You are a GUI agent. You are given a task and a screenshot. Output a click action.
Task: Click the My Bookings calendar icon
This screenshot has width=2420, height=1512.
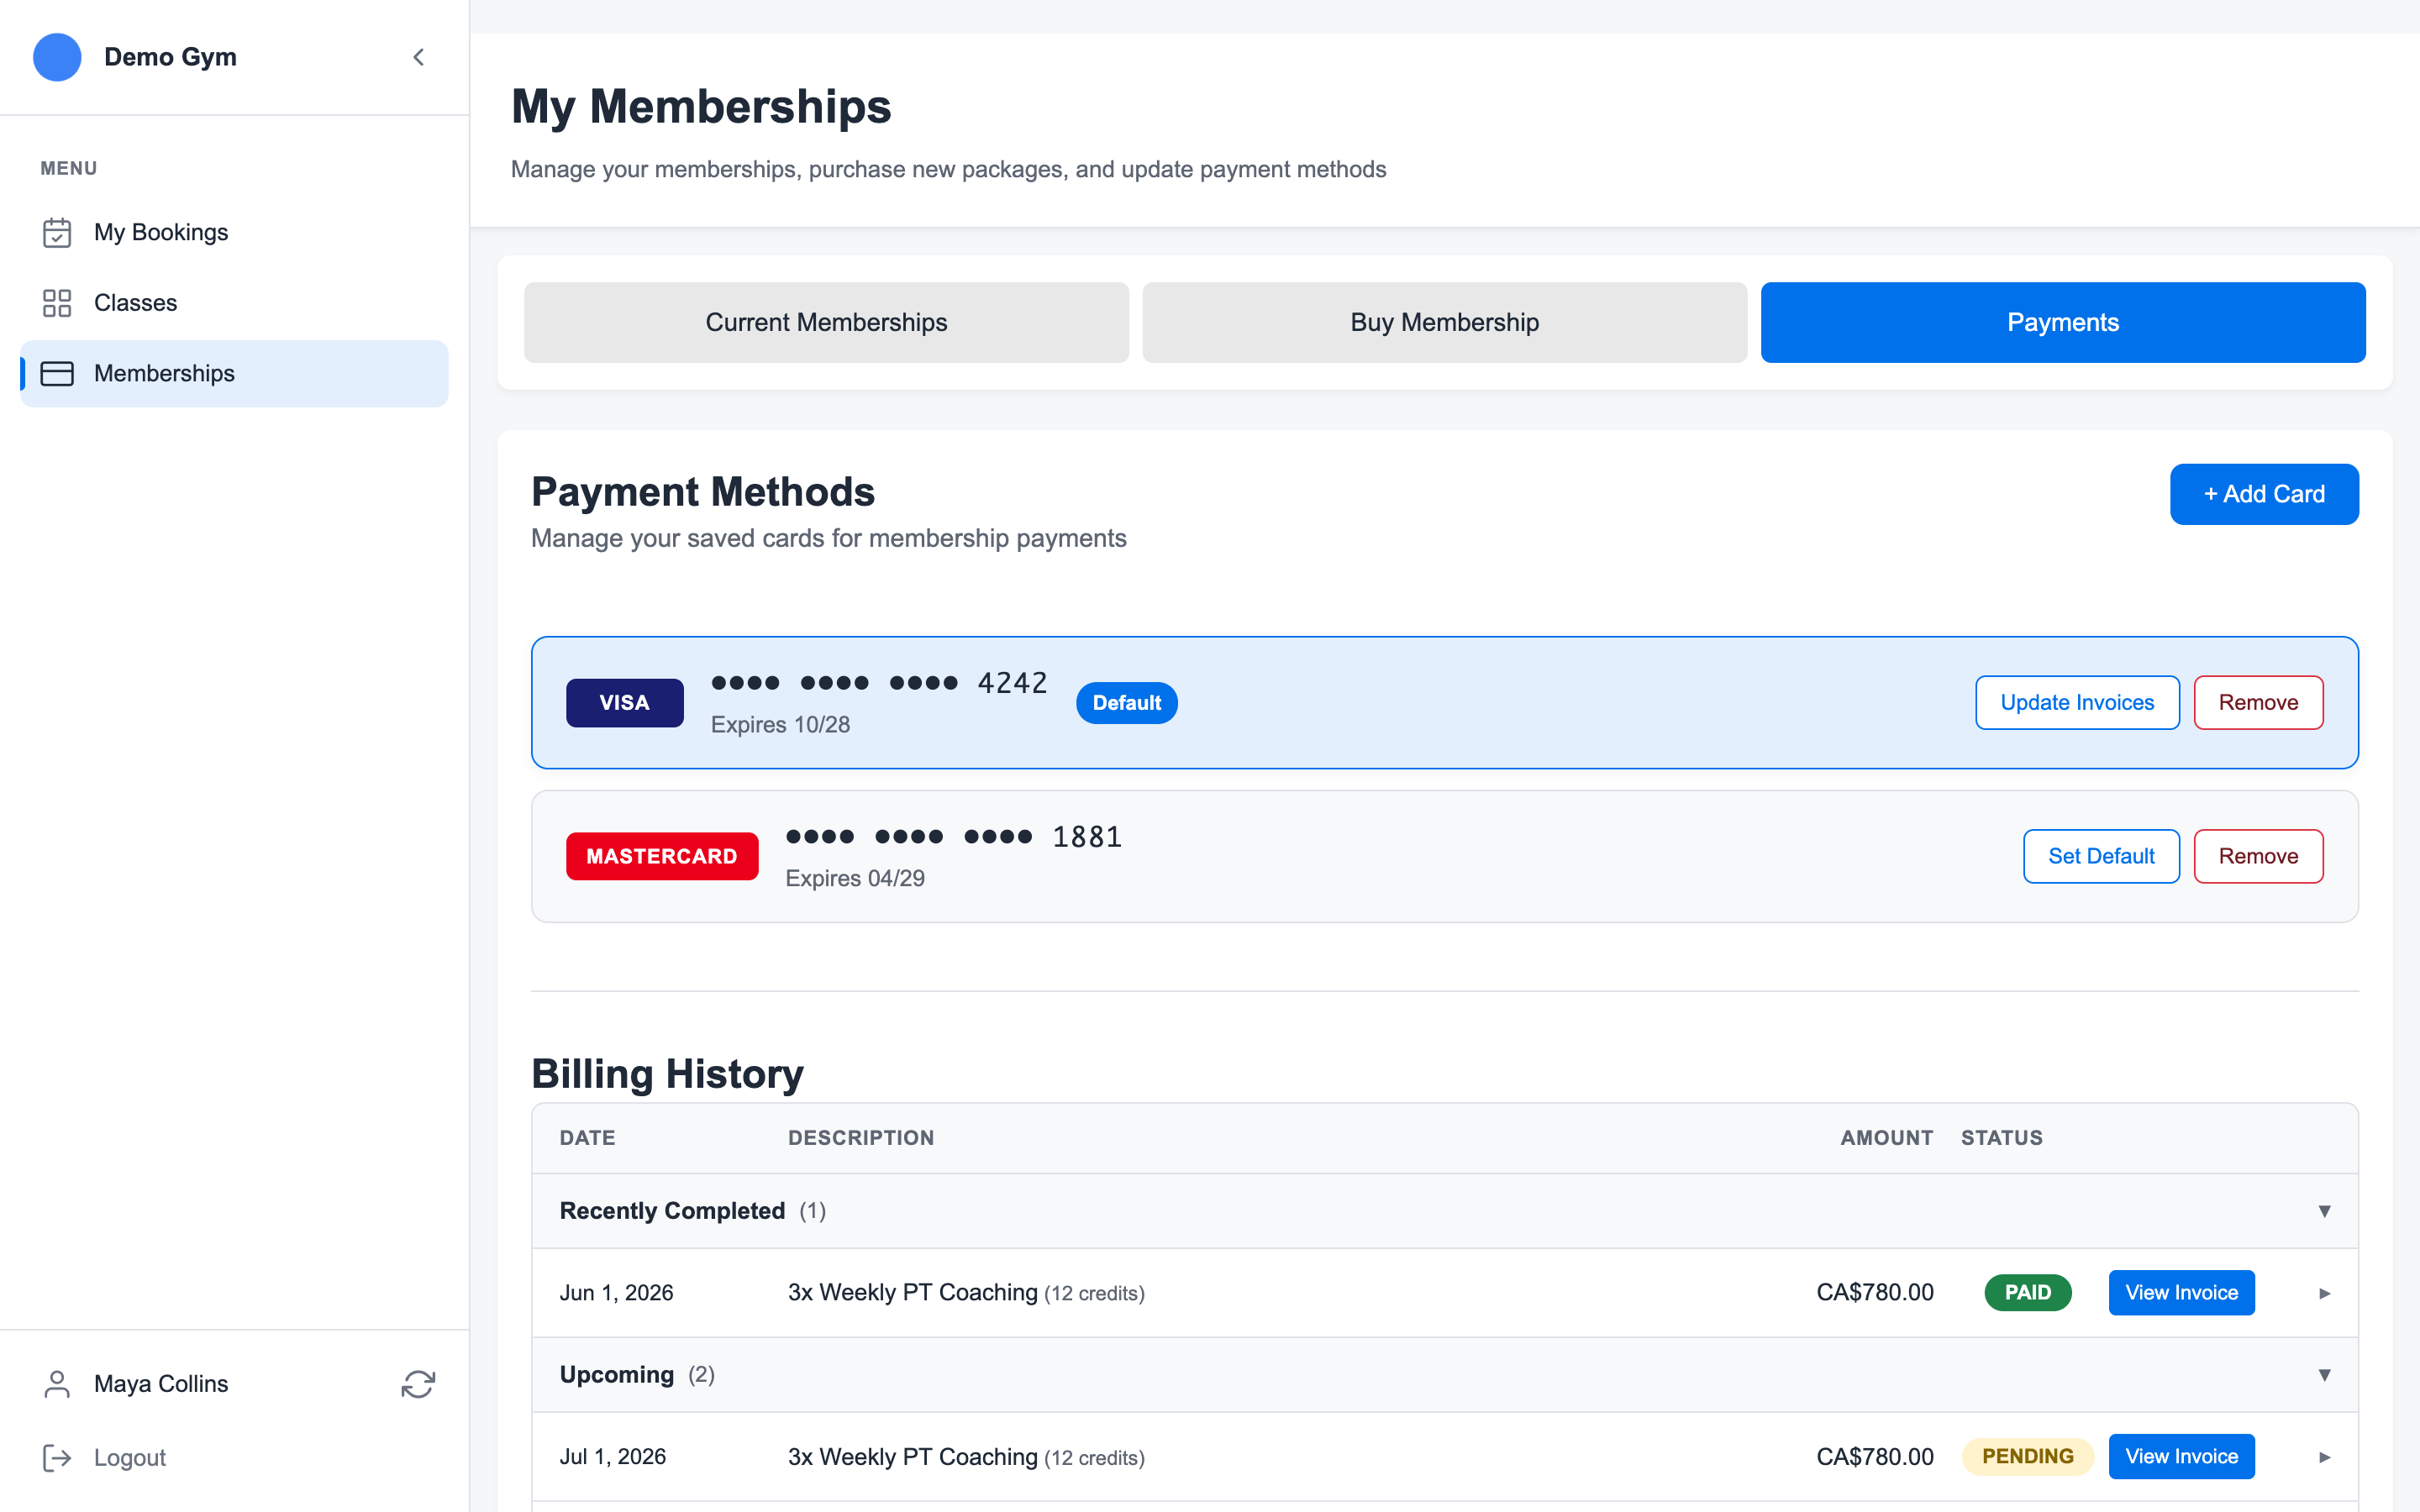pyautogui.click(x=57, y=232)
